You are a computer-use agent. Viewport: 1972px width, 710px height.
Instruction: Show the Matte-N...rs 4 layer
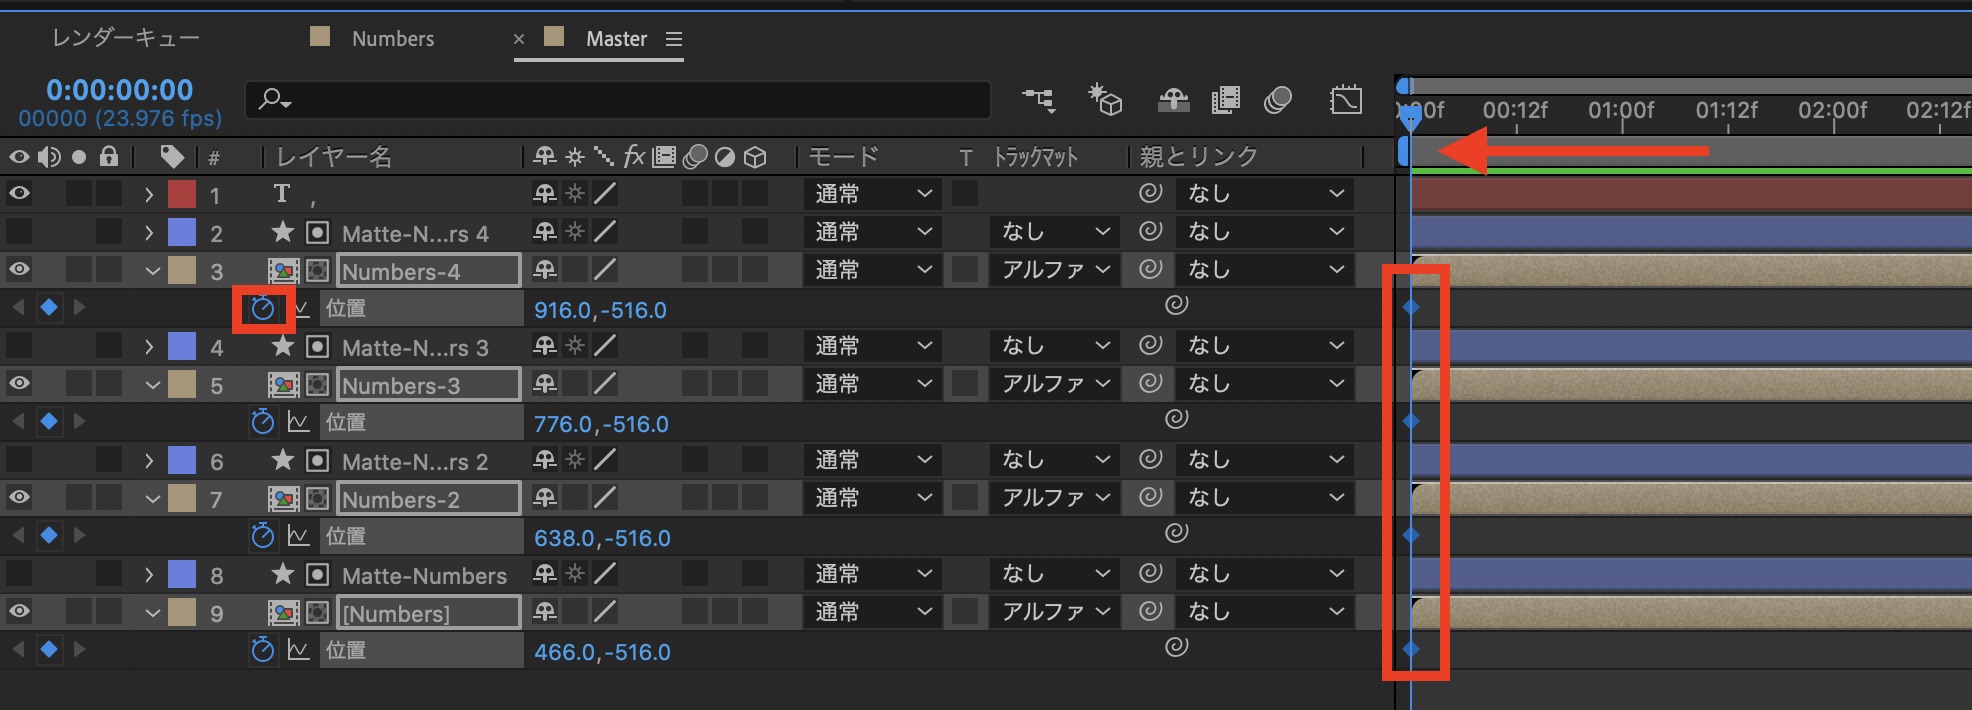click(19, 232)
